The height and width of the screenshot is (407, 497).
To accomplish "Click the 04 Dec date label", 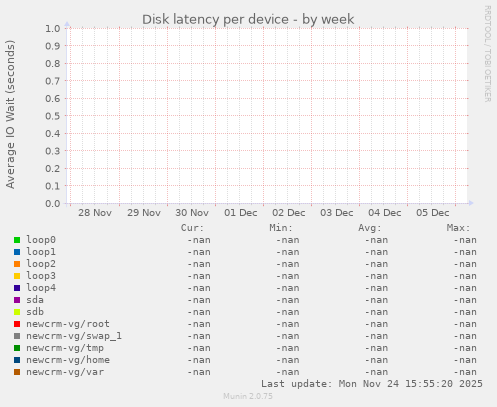I will (385, 213).
